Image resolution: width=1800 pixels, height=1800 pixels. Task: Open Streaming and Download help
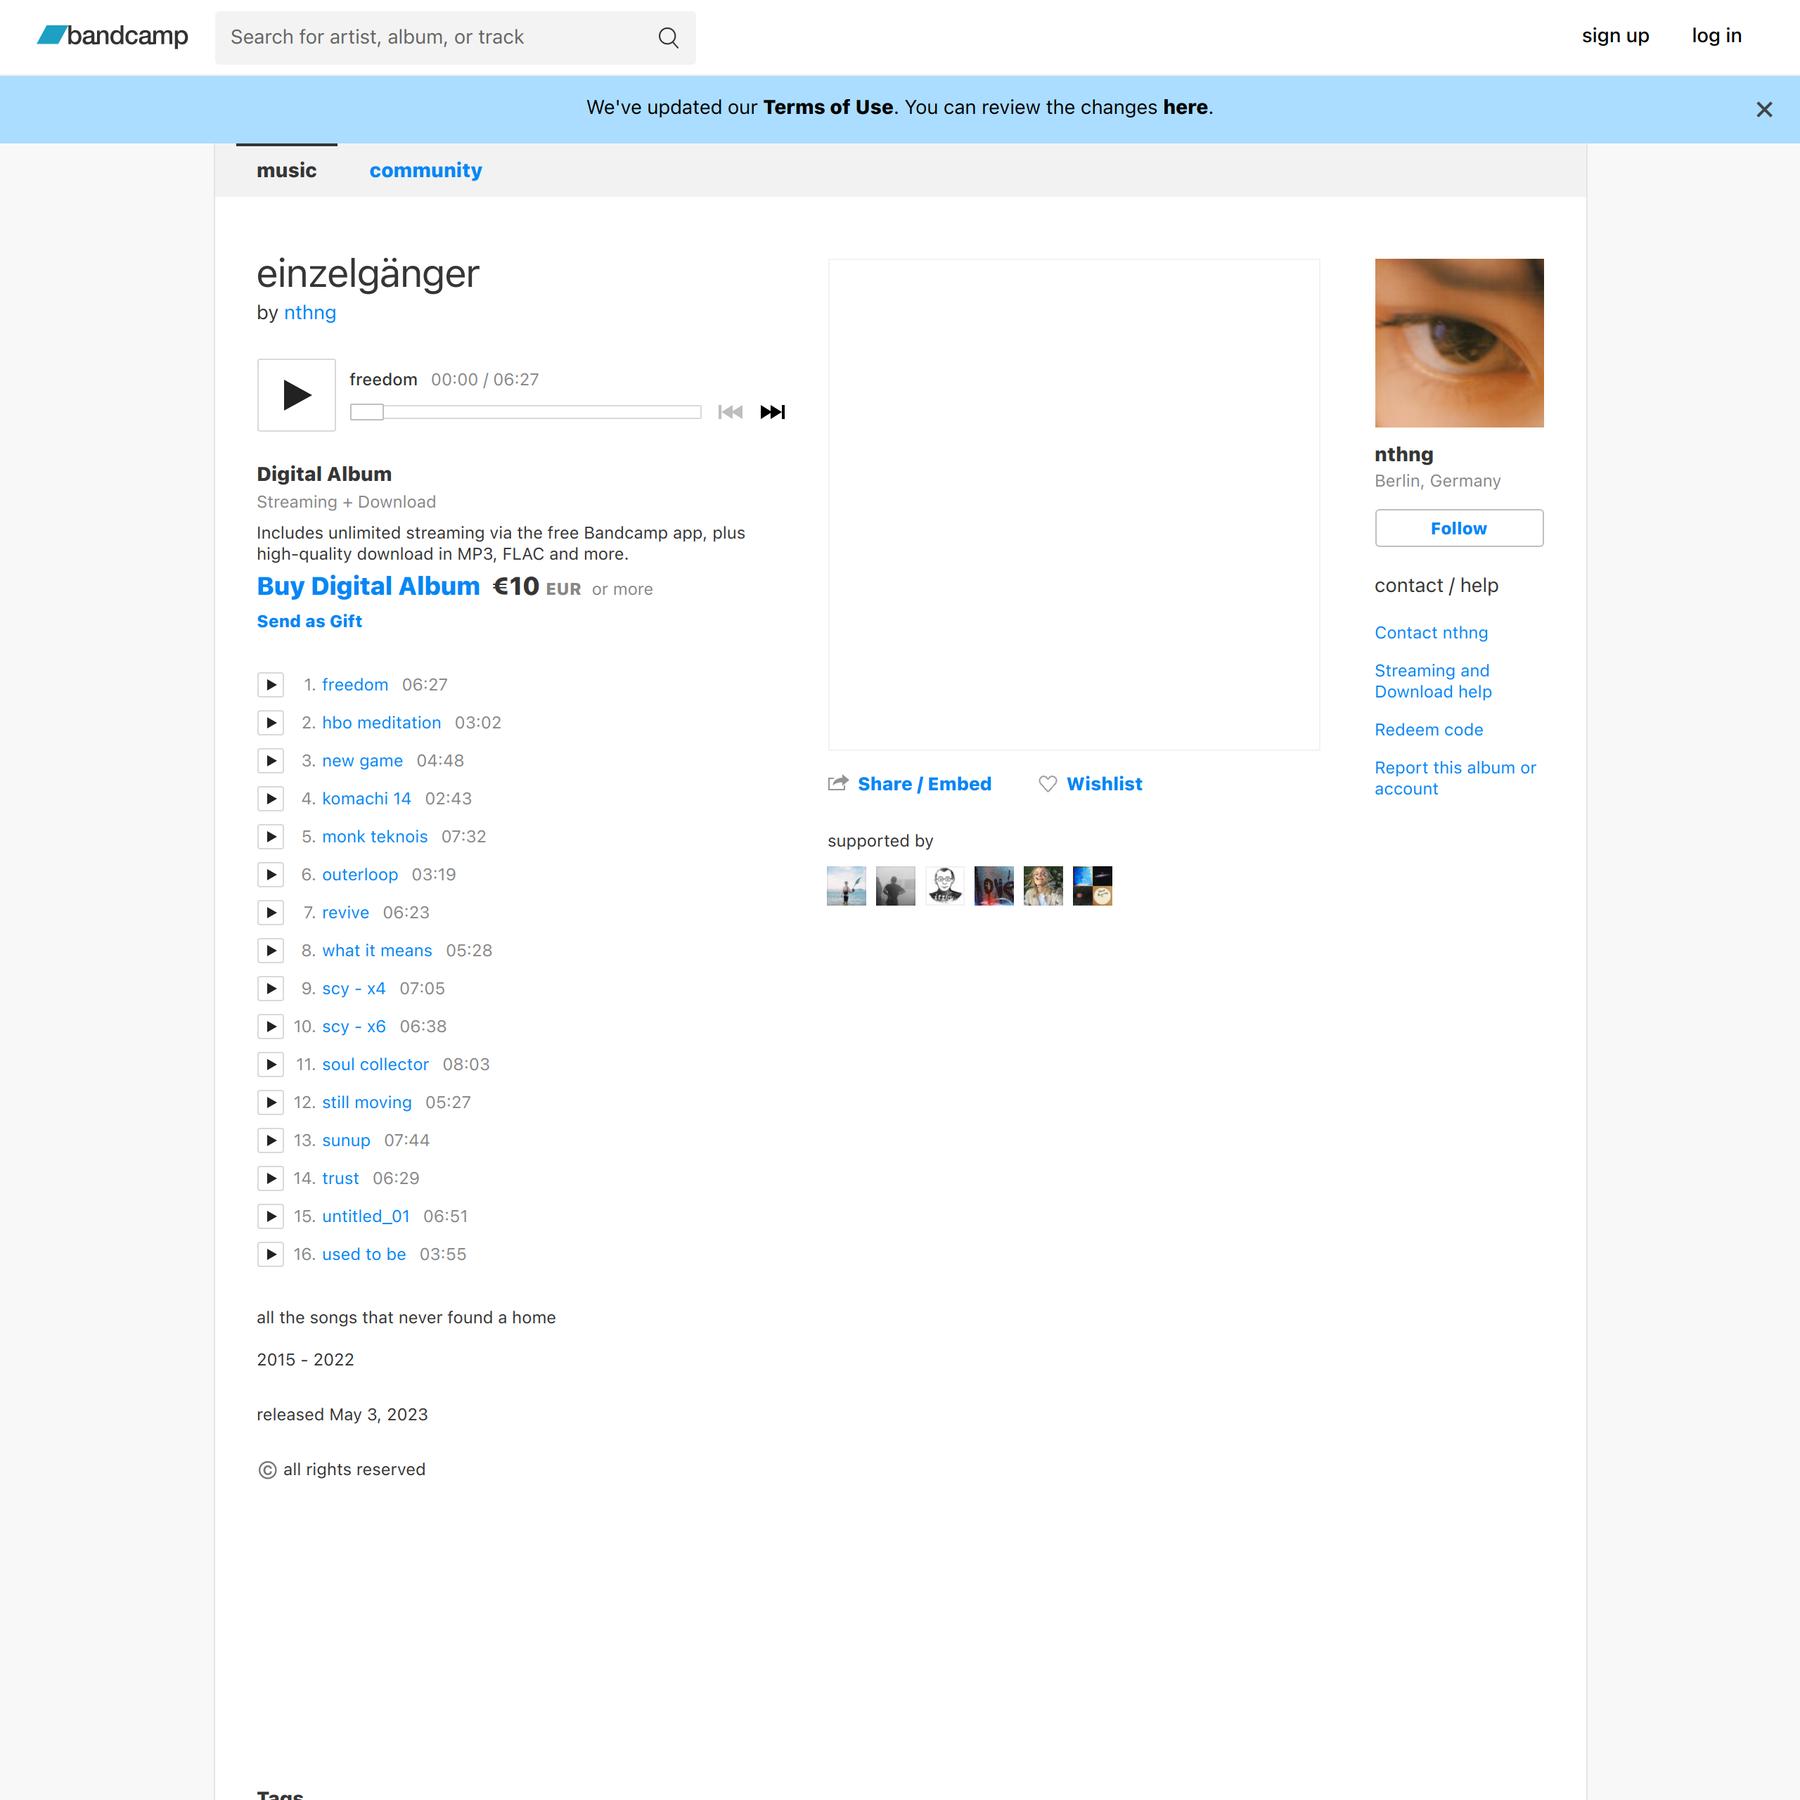(1433, 681)
